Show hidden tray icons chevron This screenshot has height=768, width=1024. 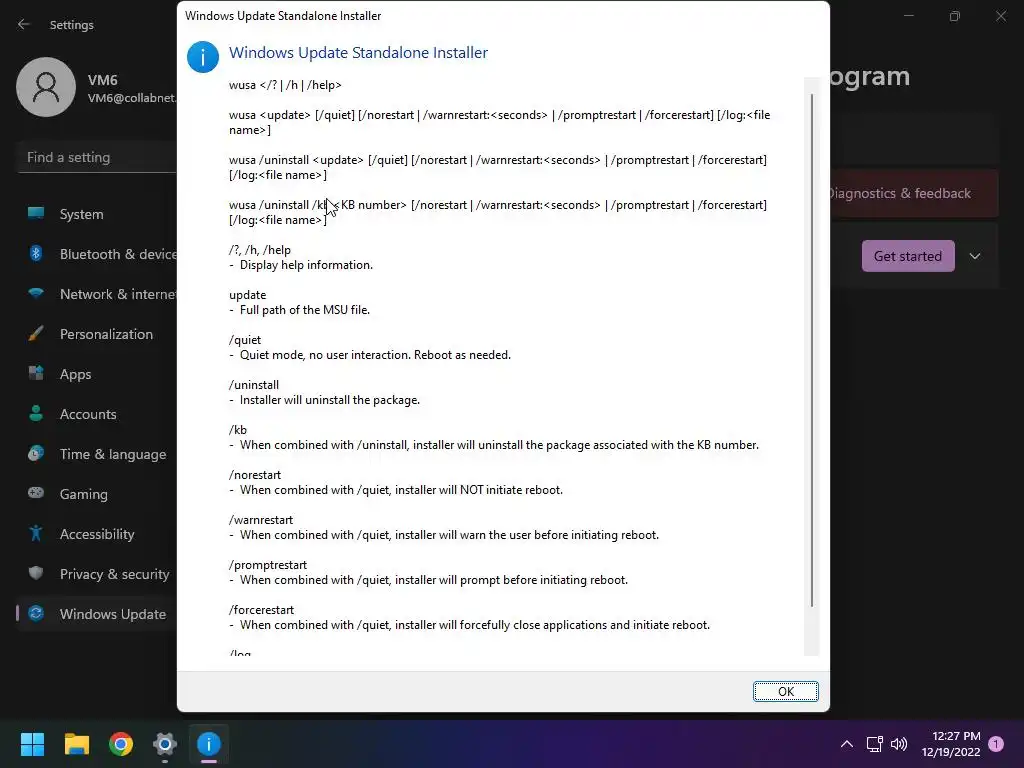(x=847, y=744)
